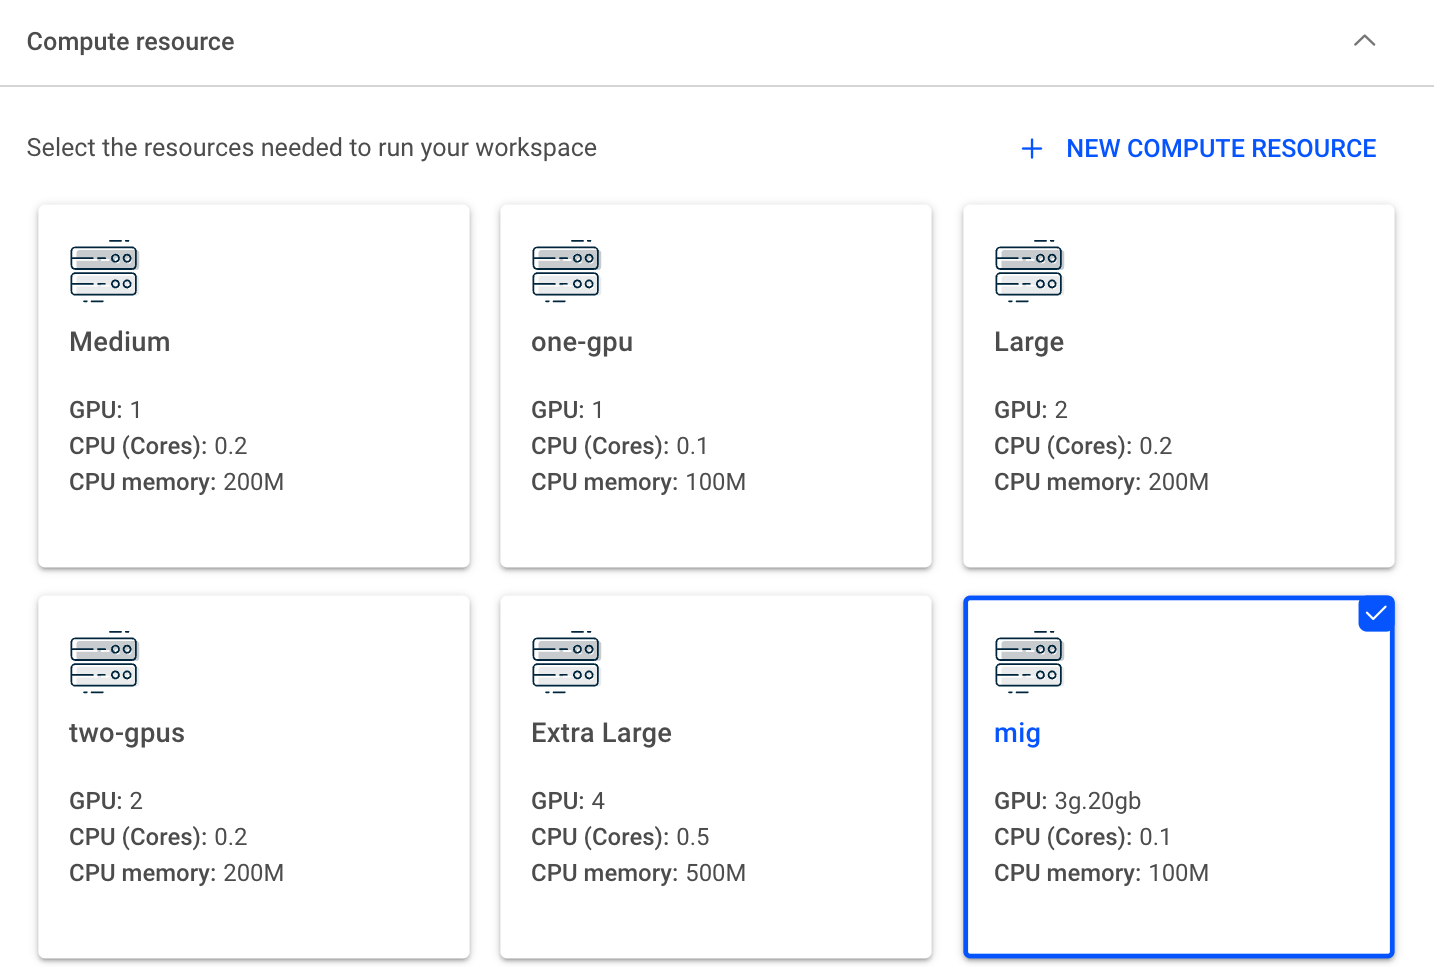Click the mig card server icon

1029,662
